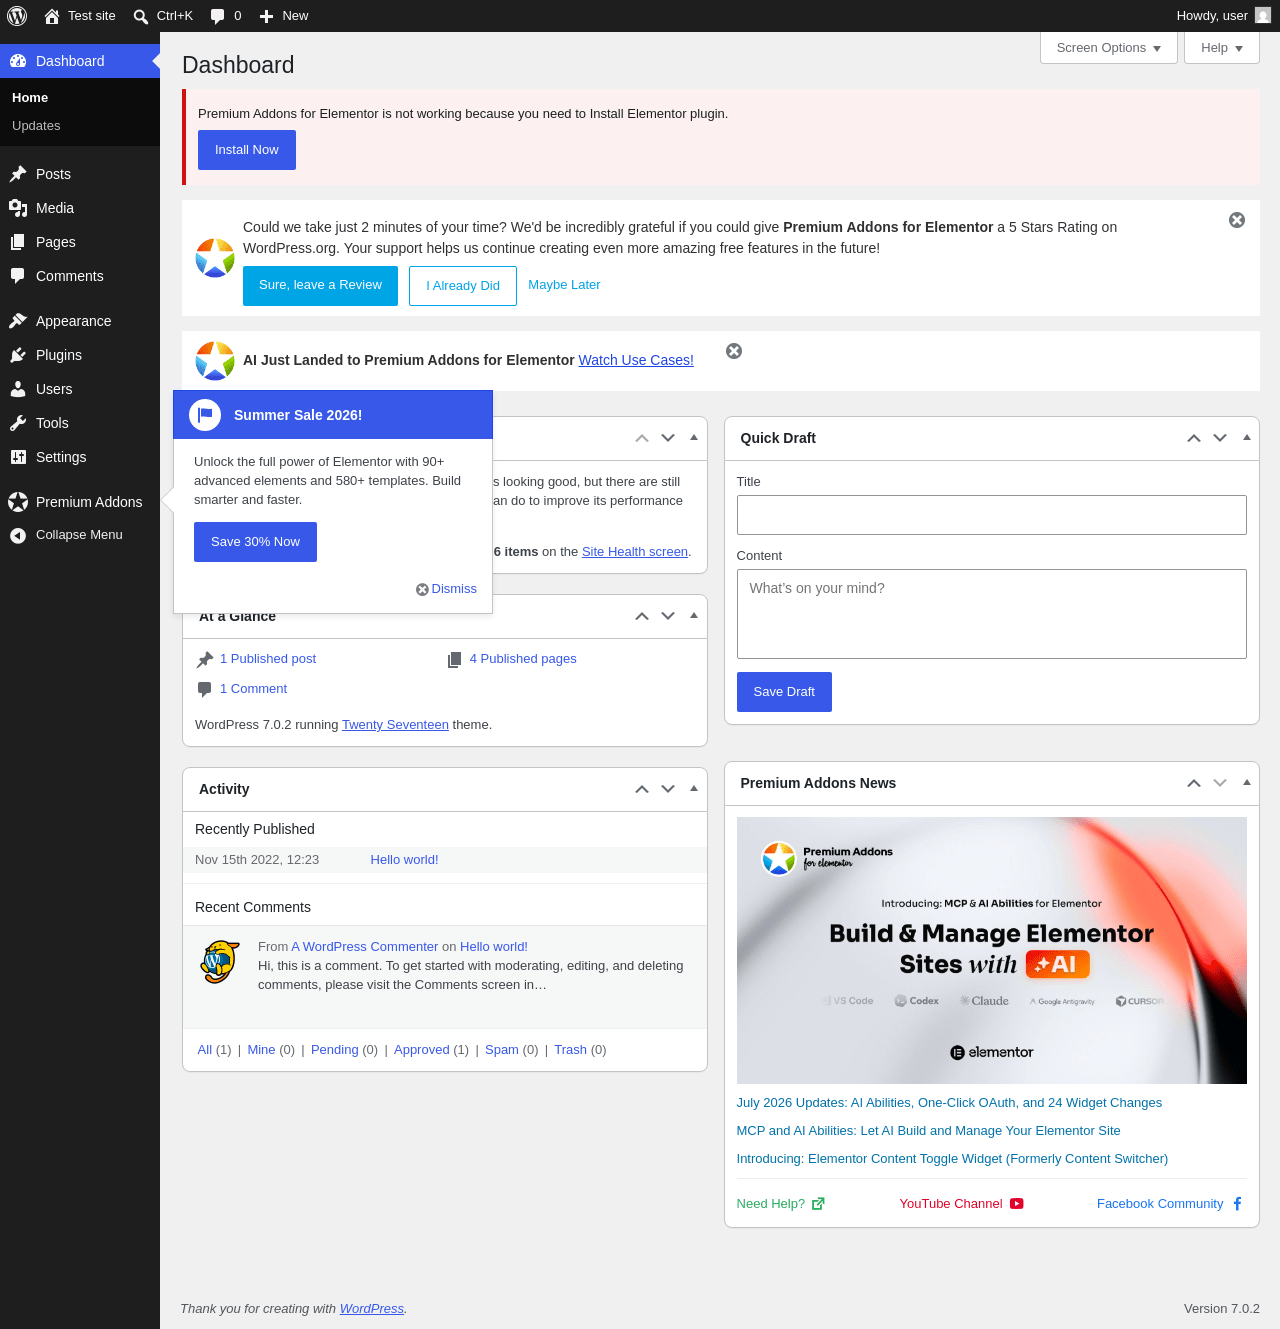This screenshot has height=1329, width=1280.
Task: Click the Save Draft button
Action: coord(784,692)
